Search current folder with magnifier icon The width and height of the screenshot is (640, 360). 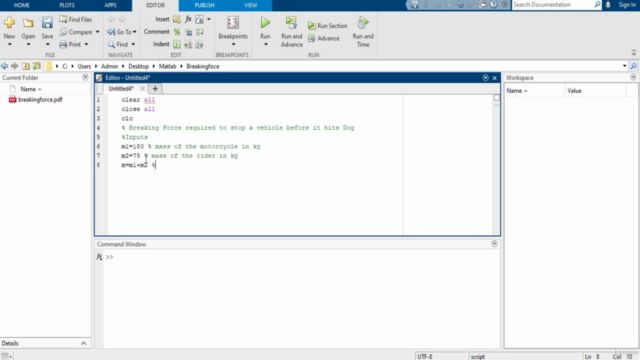tap(633, 66)
